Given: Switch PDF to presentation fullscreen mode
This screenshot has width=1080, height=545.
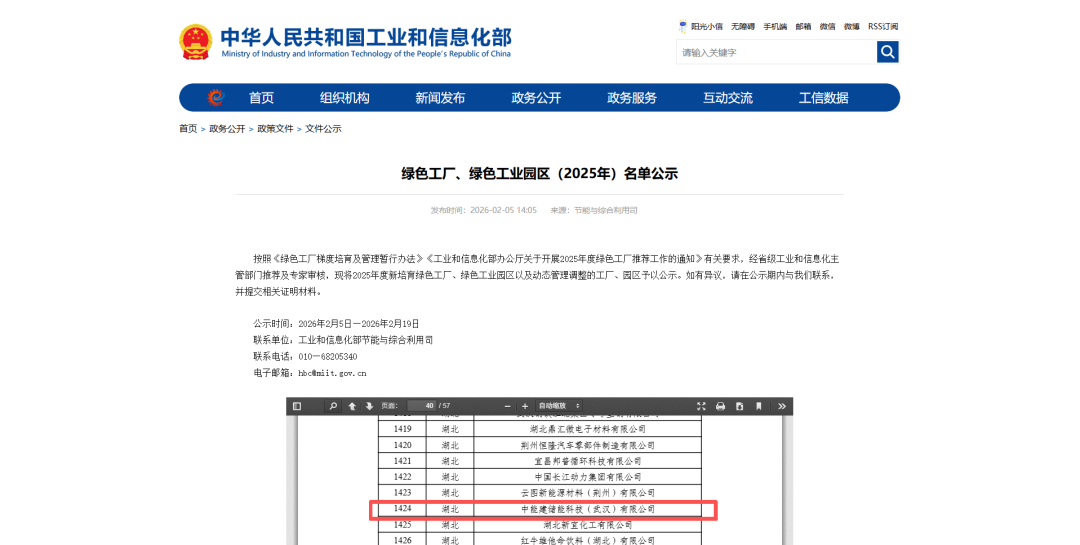Looking at the screenshot, I should [701, 406].
